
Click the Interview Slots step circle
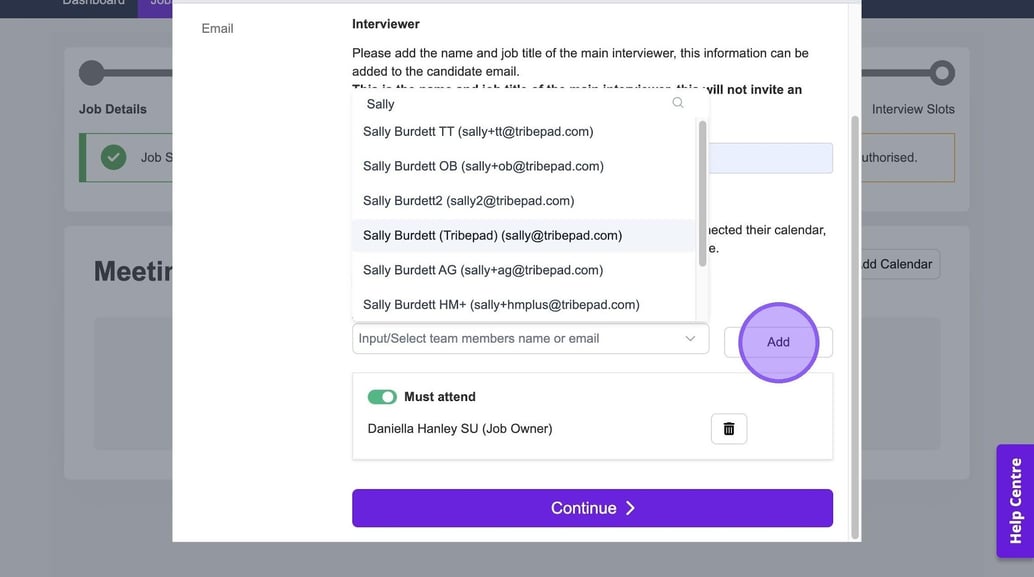click(x=941, y=73)
